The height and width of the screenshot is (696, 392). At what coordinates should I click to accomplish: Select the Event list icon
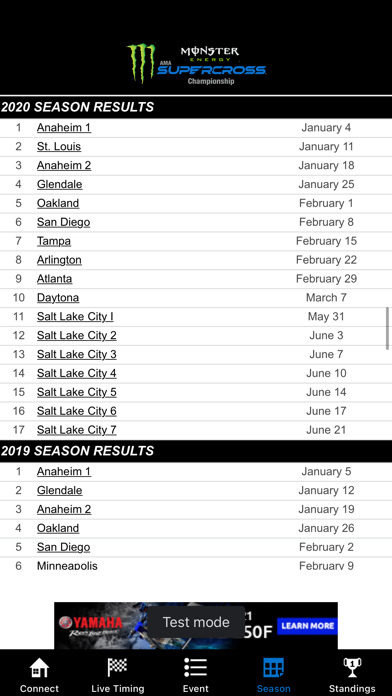click(x=195, y=668)
